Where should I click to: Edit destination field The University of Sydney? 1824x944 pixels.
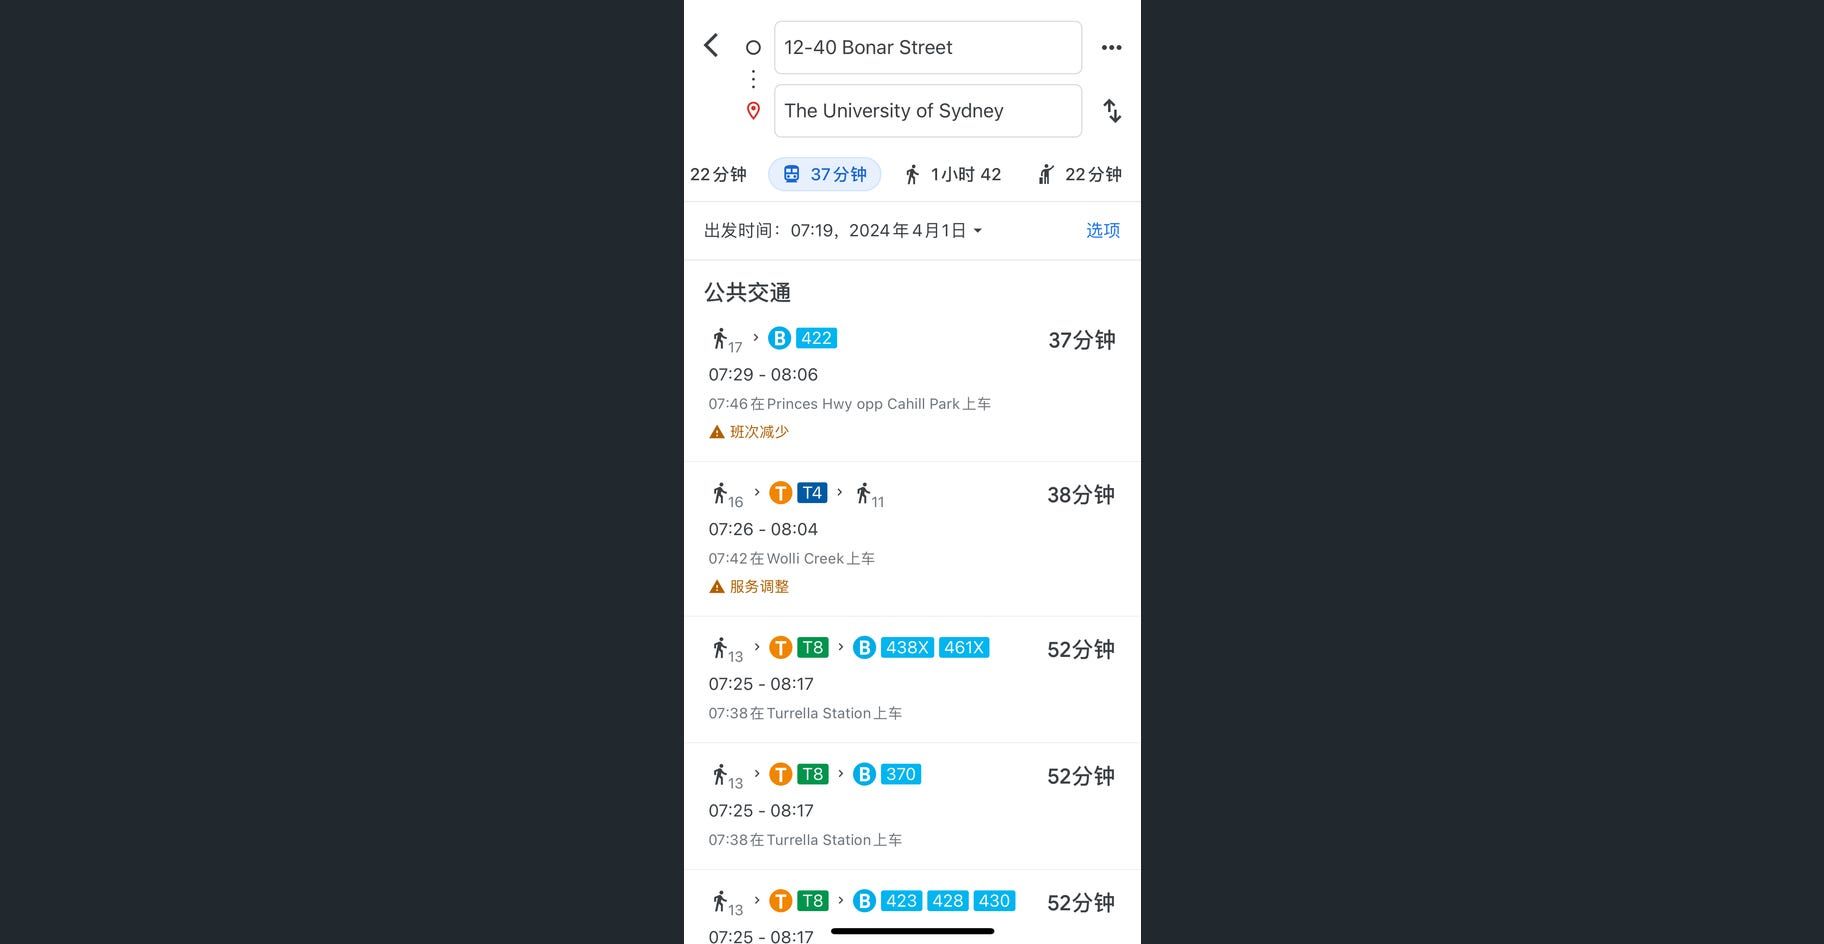coord(927,111)
